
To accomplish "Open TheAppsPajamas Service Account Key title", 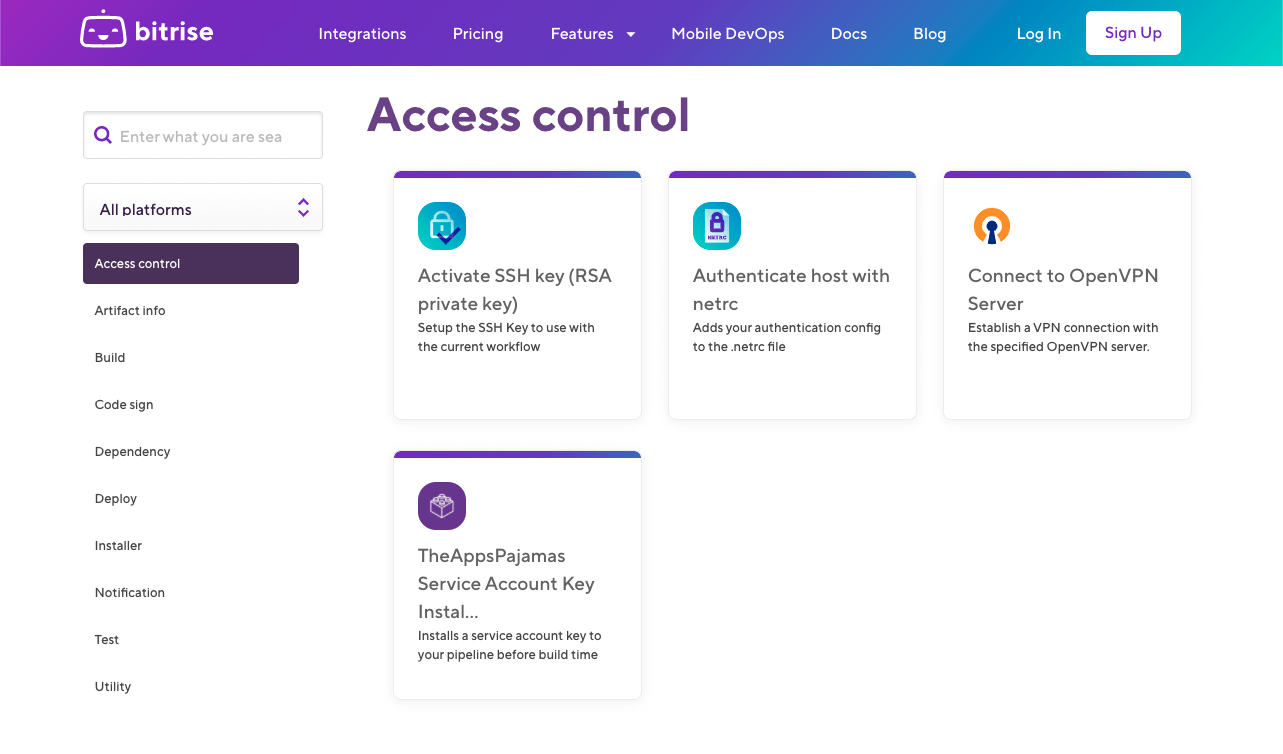I will [x=506, y=583].
